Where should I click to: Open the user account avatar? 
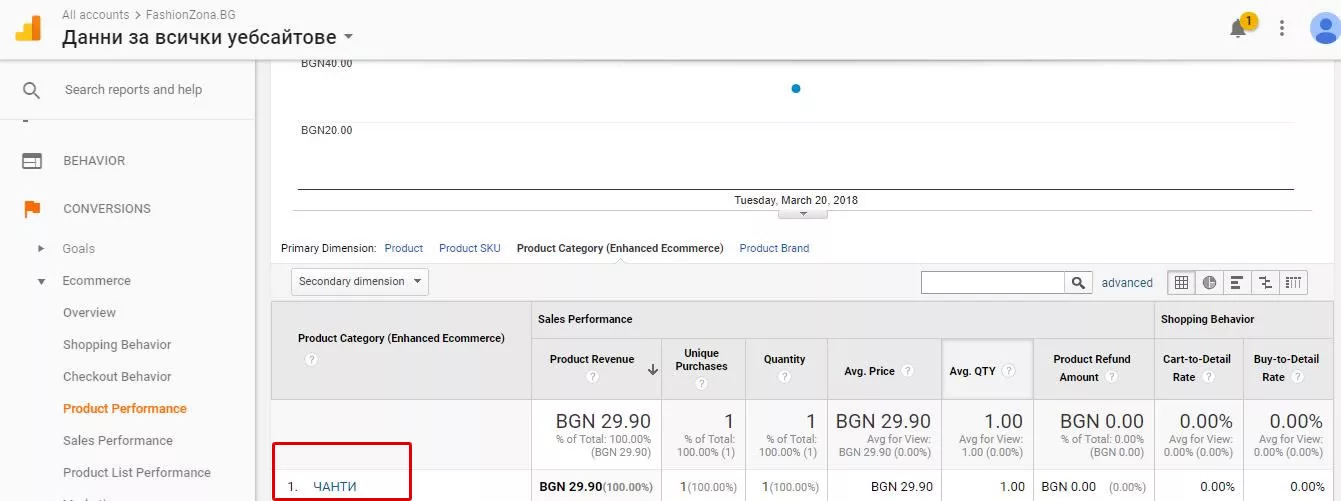tap(1325, 28)
